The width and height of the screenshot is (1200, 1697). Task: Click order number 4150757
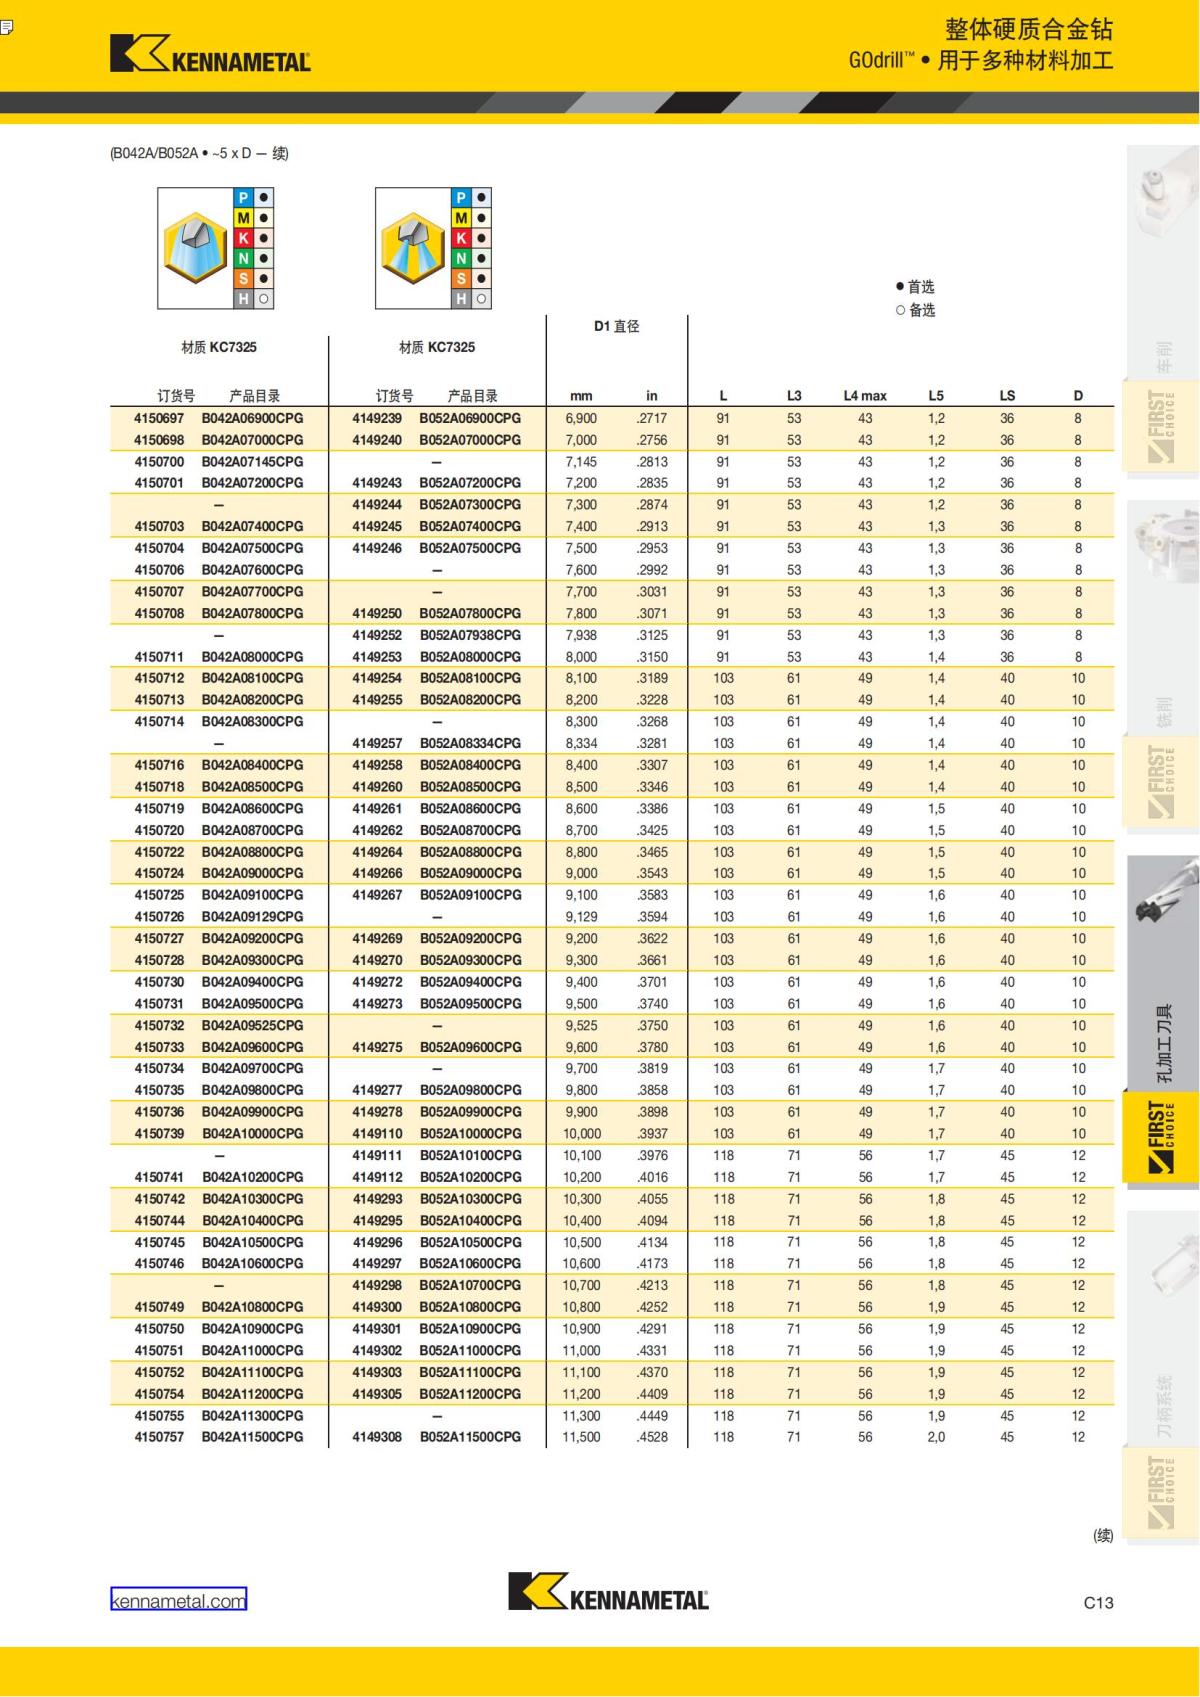(159, 1437)
